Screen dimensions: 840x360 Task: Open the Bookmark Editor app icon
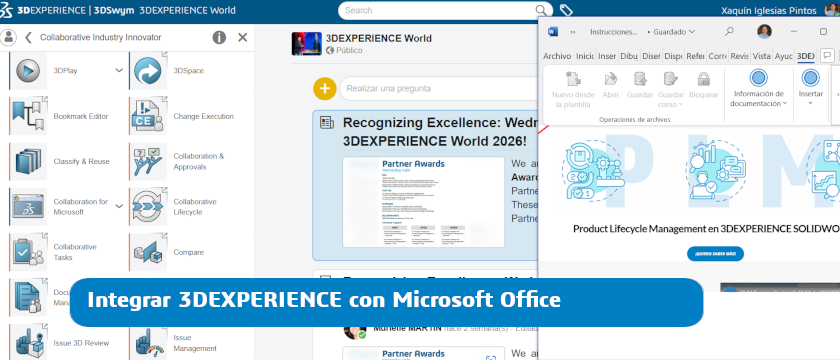coord(28,116)
